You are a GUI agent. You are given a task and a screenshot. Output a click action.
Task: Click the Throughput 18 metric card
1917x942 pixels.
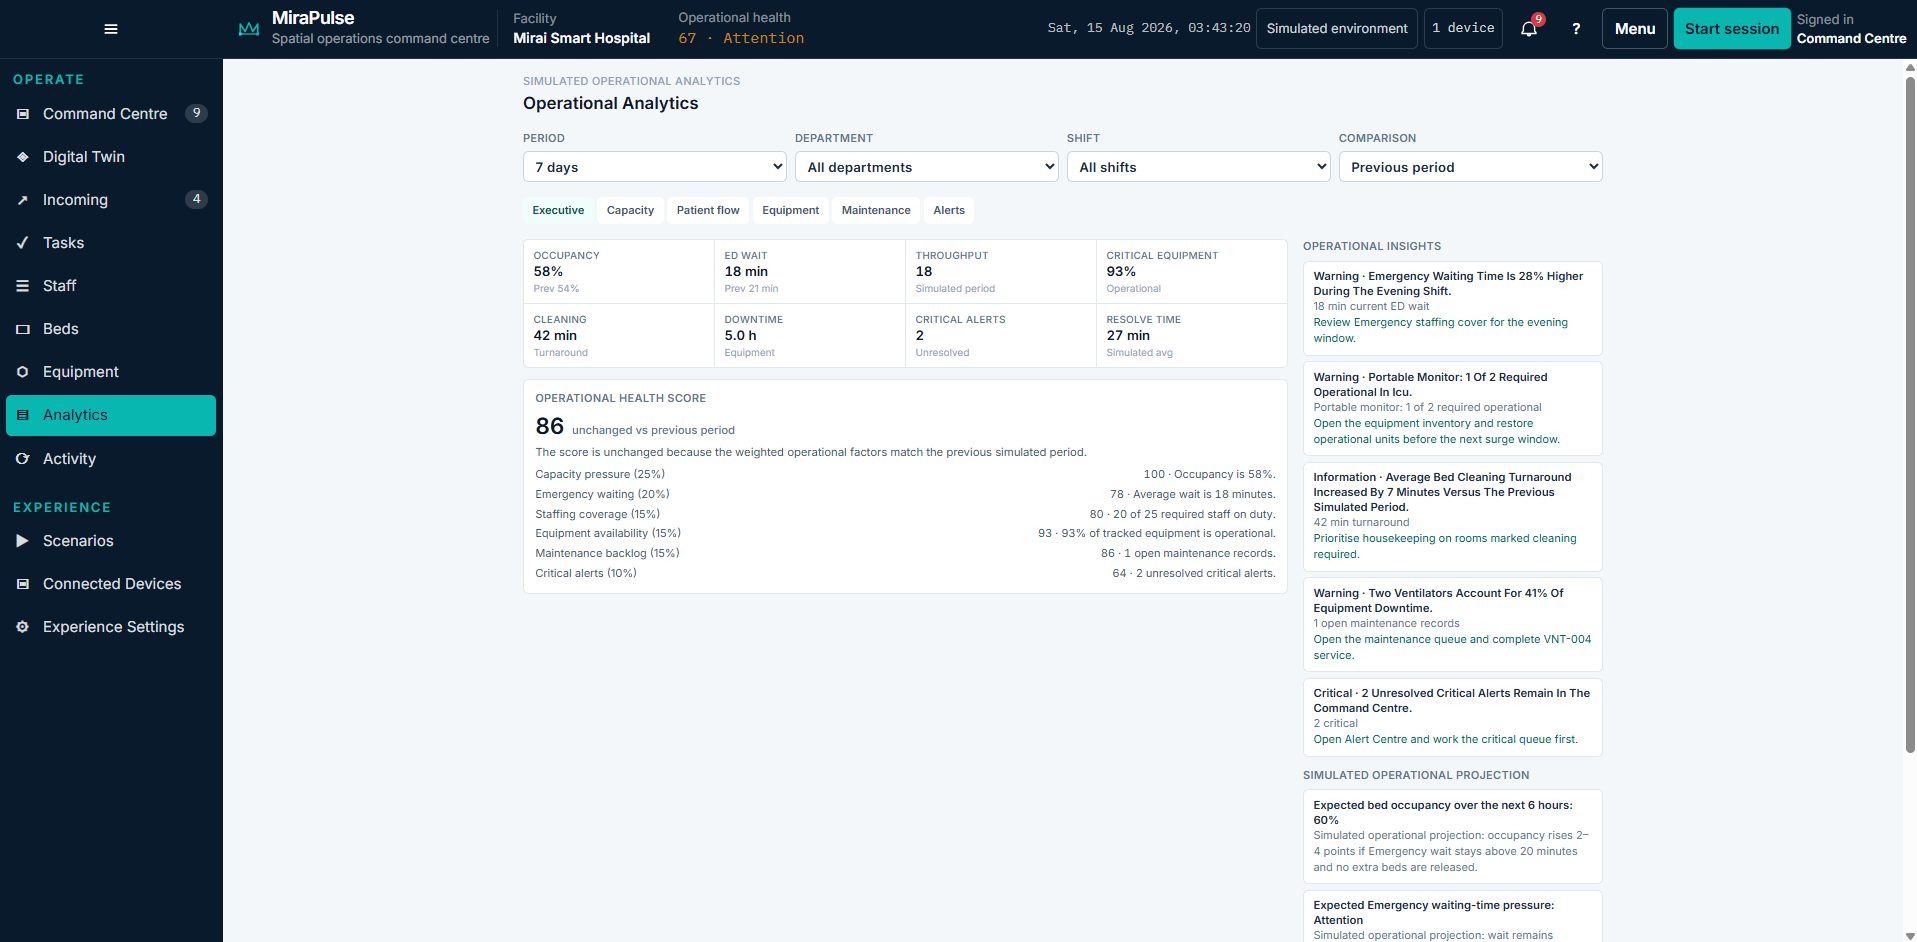[x=1000, y=272]
